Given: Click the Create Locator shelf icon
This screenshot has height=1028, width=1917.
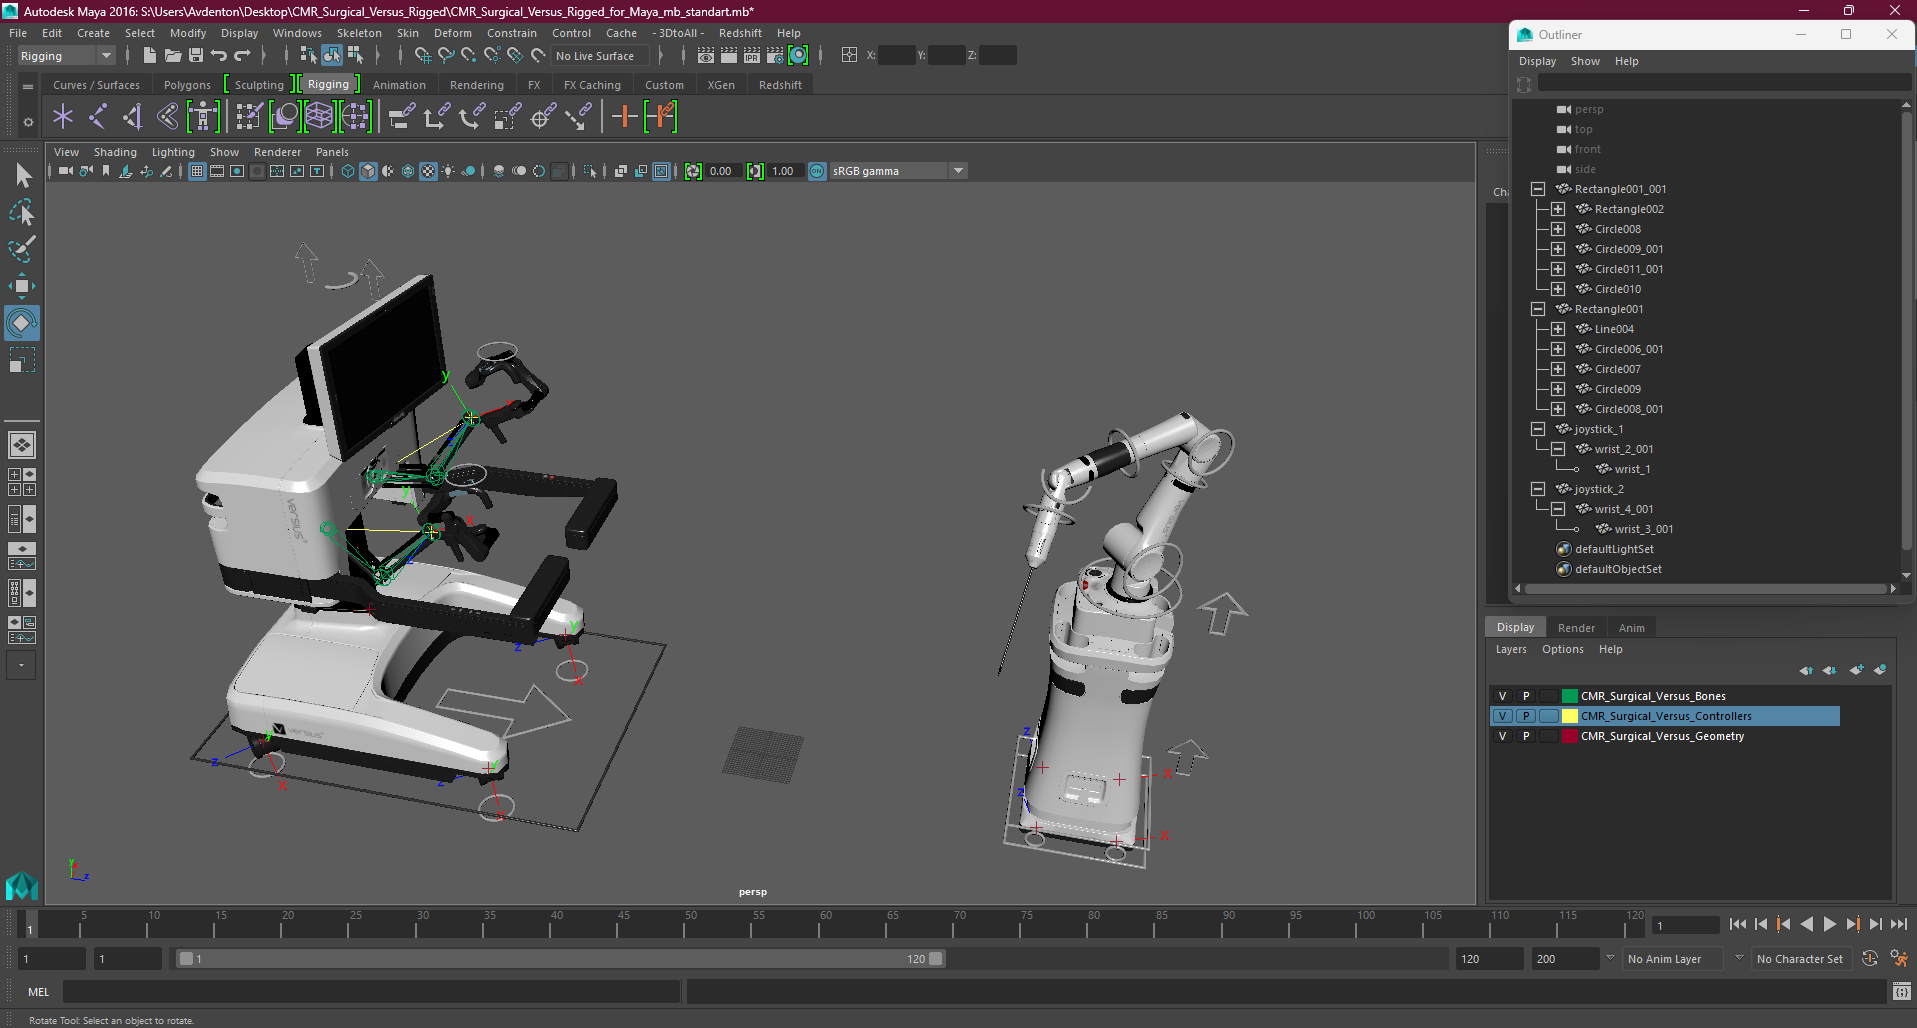Looking at the screenshot, I should (63, 117).
